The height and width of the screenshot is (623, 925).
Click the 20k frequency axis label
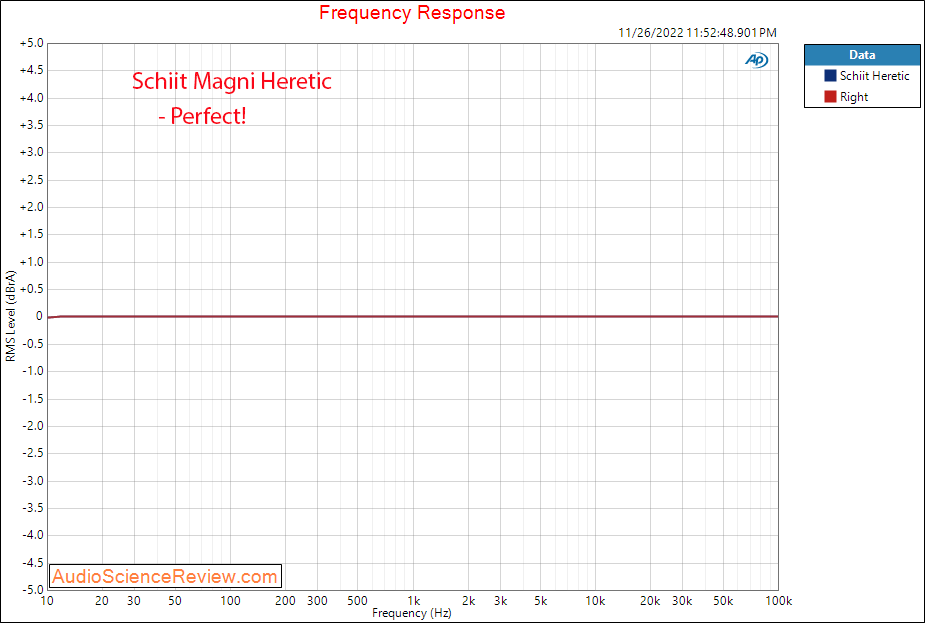pyautogui.click(x=650, y=601)
